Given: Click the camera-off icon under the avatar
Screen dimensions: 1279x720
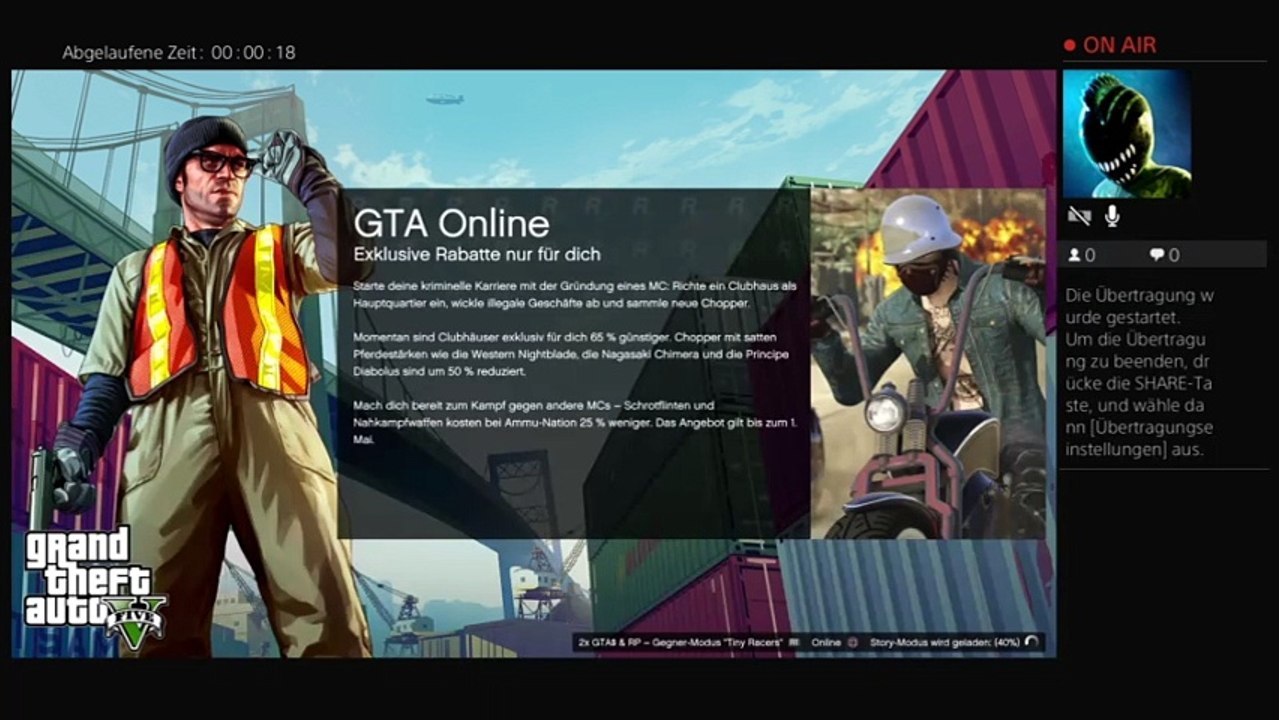Looking at the screenshot, I should tap(1079, 215).
